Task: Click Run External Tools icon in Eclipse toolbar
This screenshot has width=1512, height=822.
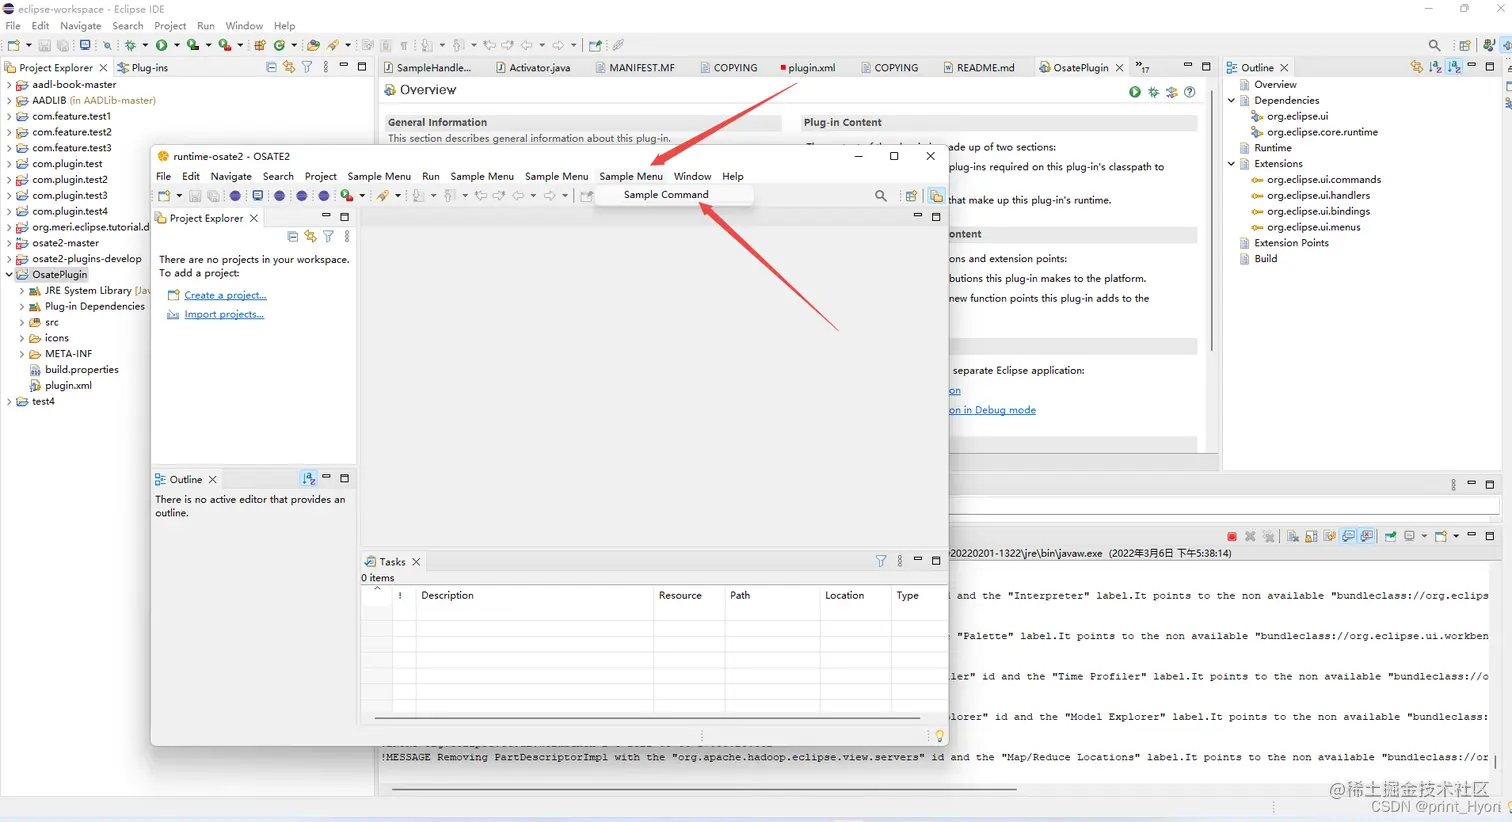Action: coord(225,45)
